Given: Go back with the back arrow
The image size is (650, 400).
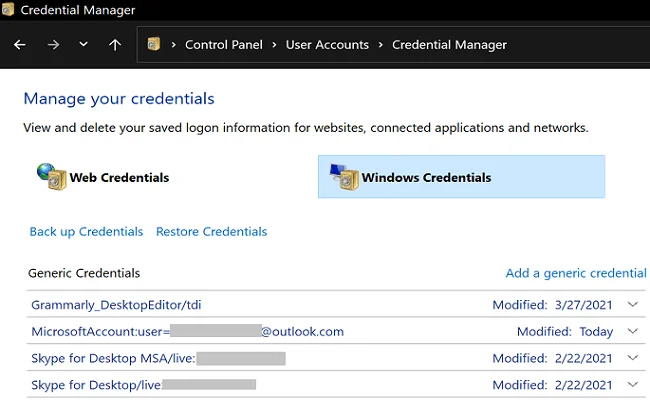Looking at the screenshot, I should coord(19,44).
